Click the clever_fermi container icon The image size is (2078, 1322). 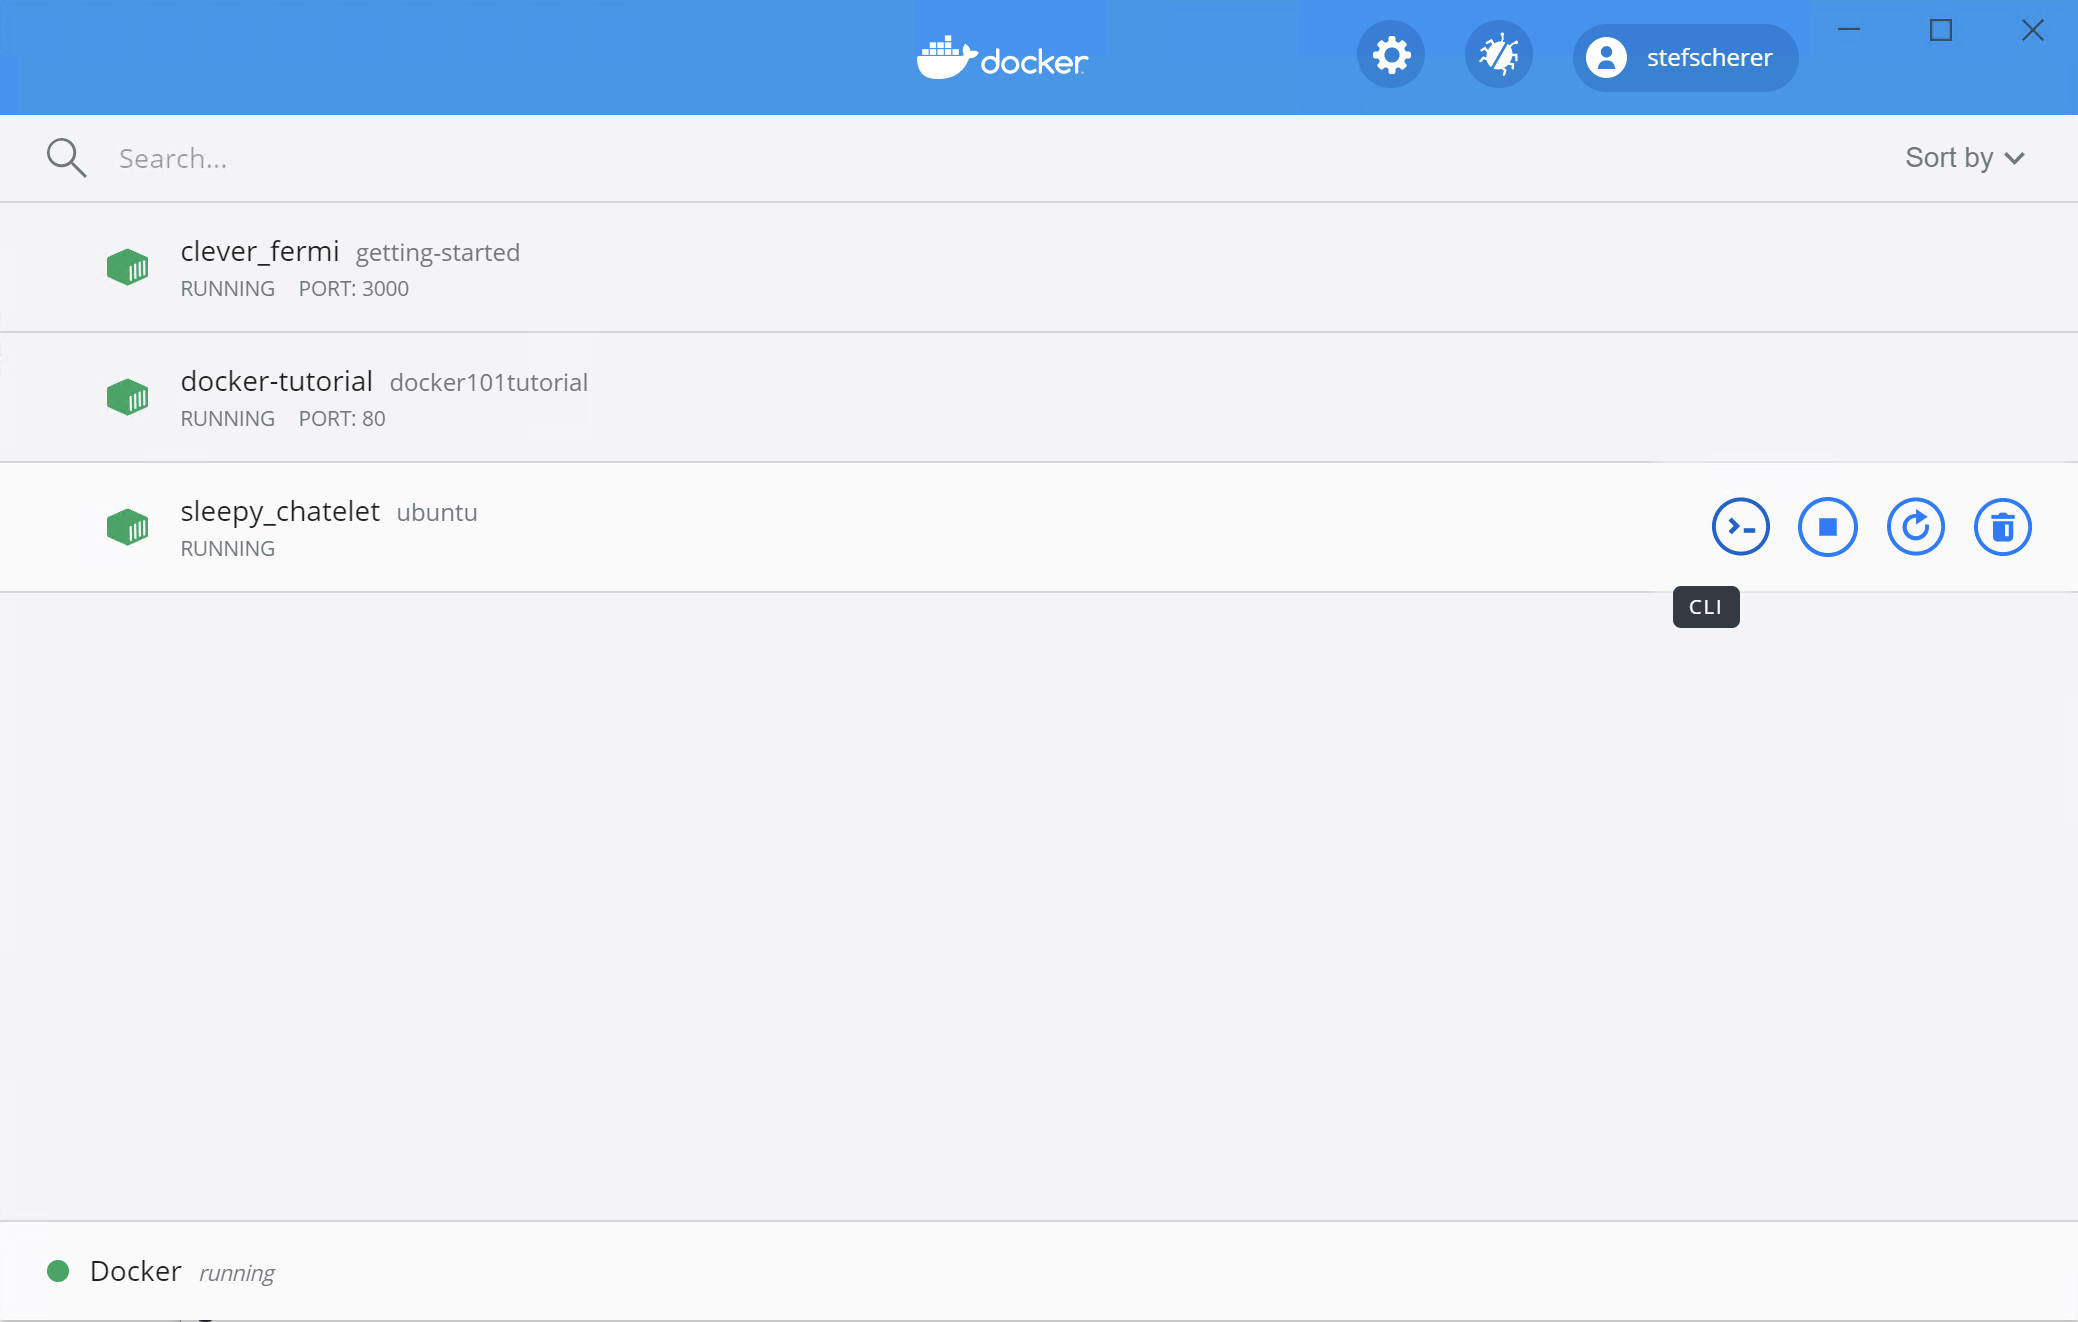(128, 267)
